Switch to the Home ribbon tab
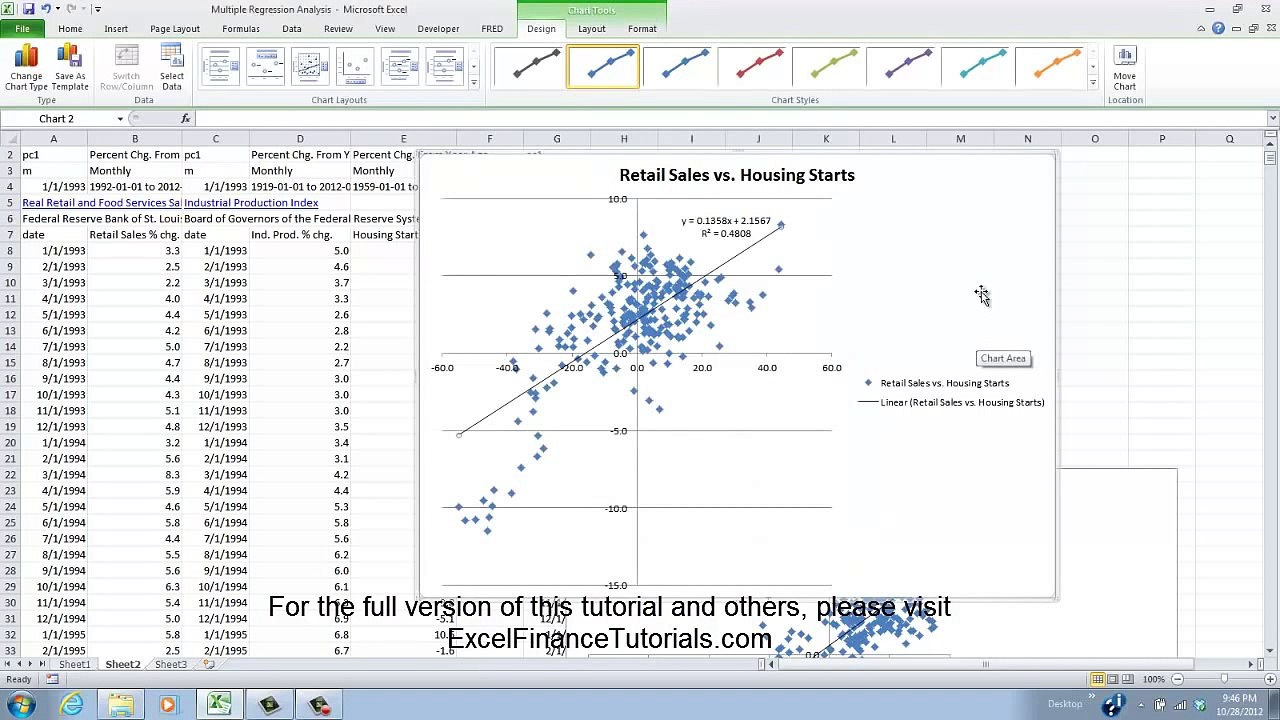The image size is (1280, 720). click(x=70, y=29)
